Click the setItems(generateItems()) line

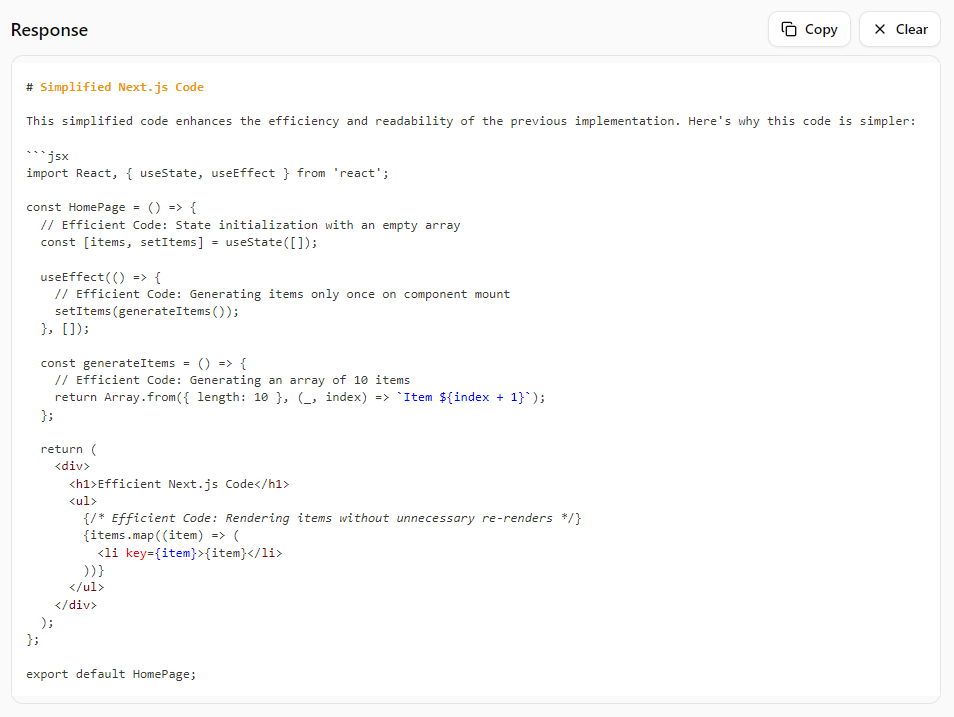pos(147,311)
